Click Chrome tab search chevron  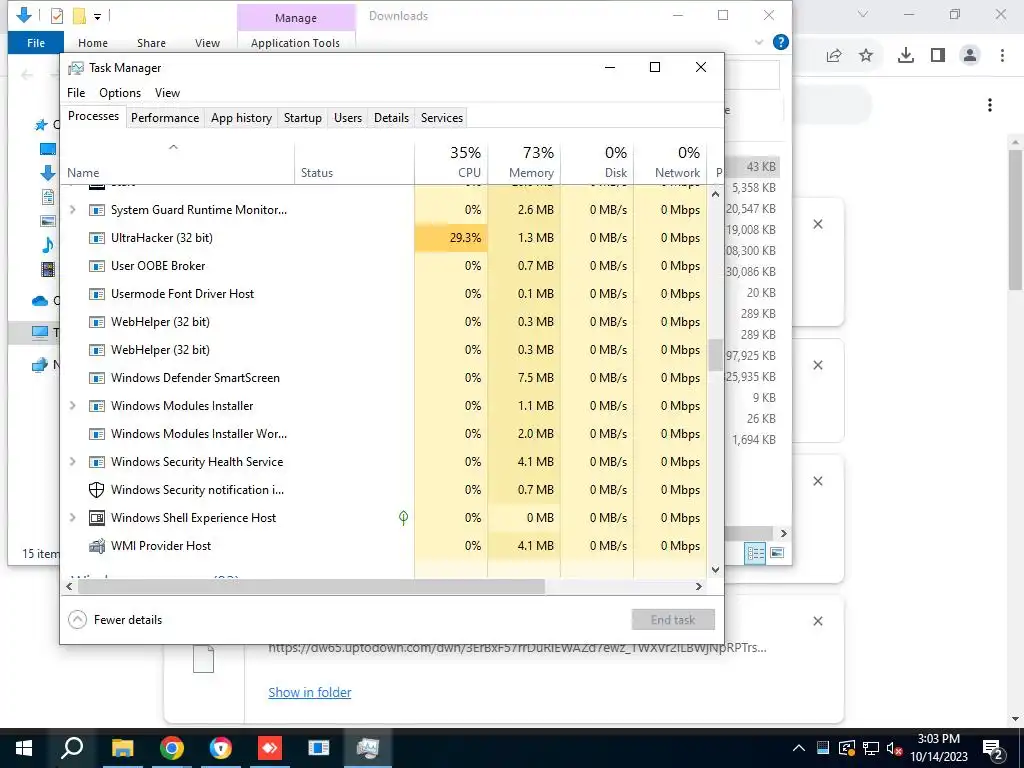point(863,14)
